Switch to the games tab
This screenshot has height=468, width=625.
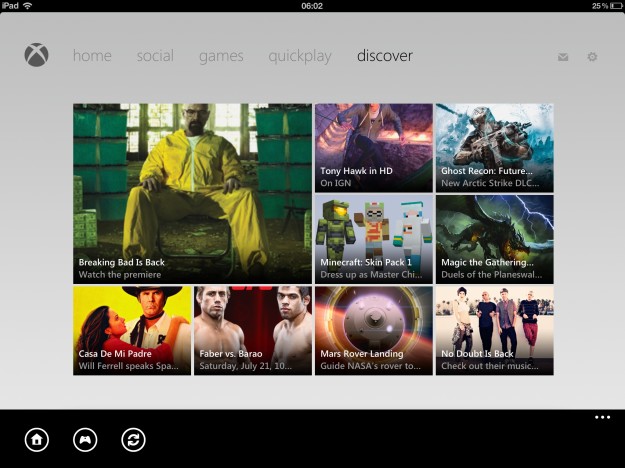[x=221, y=56]
